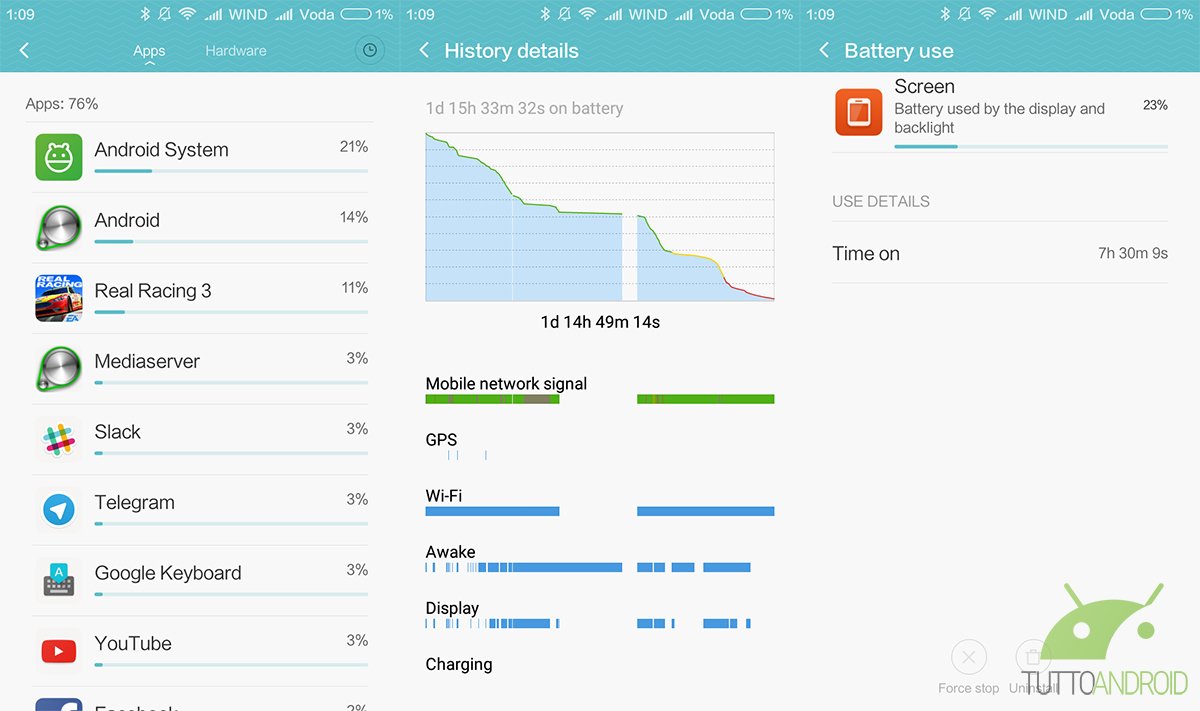
Task: Tap the Android 14% usage bar
Action: 231,241
